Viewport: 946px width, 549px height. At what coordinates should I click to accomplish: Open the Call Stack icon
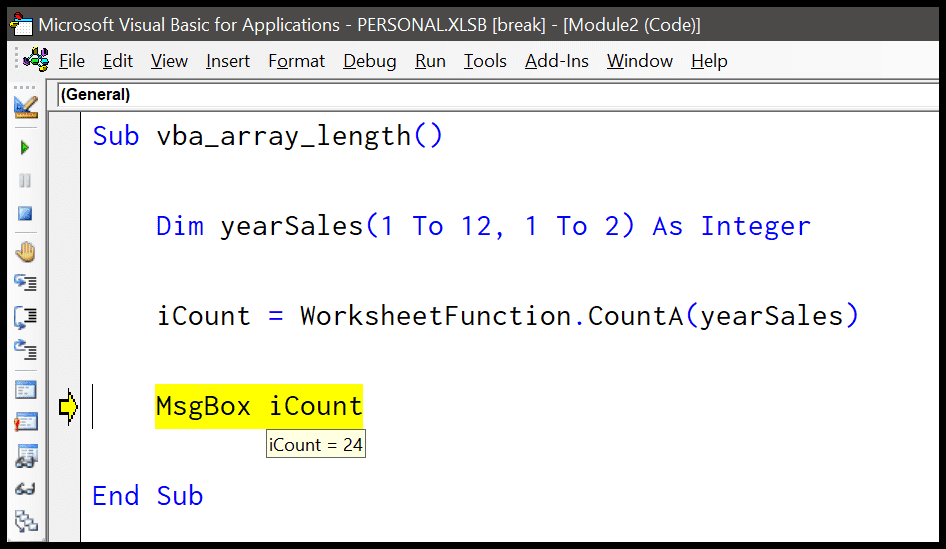26,521
